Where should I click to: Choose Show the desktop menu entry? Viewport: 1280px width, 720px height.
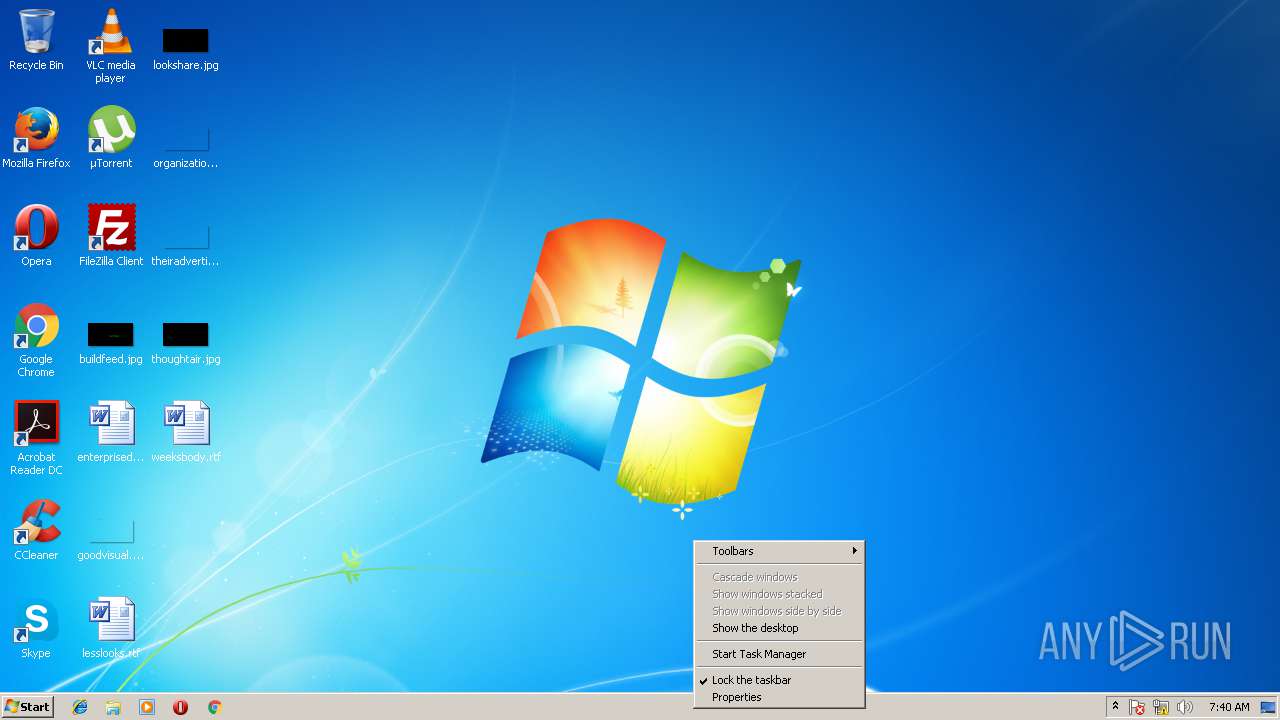click(x=779, y=628)
